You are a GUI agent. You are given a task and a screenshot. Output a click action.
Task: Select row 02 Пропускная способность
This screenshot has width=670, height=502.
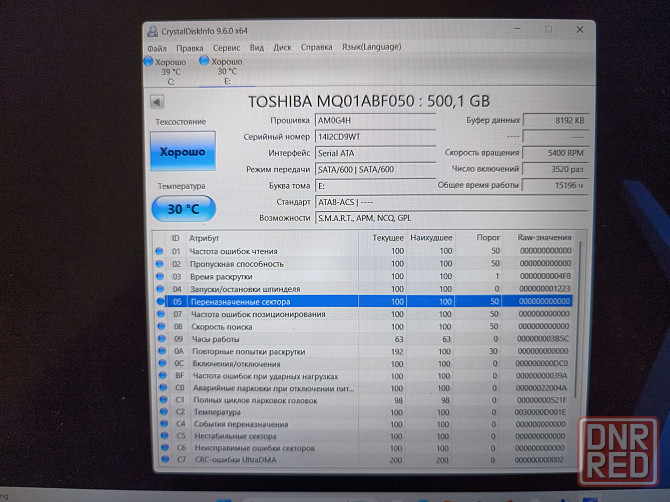point(364,264)
